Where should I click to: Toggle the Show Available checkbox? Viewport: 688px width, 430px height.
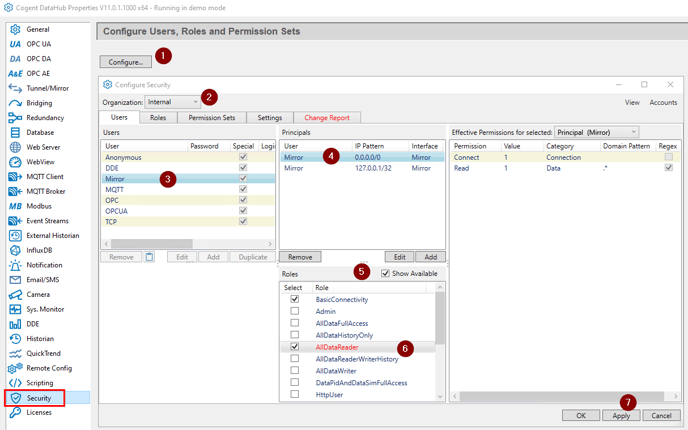coord(385,274)
